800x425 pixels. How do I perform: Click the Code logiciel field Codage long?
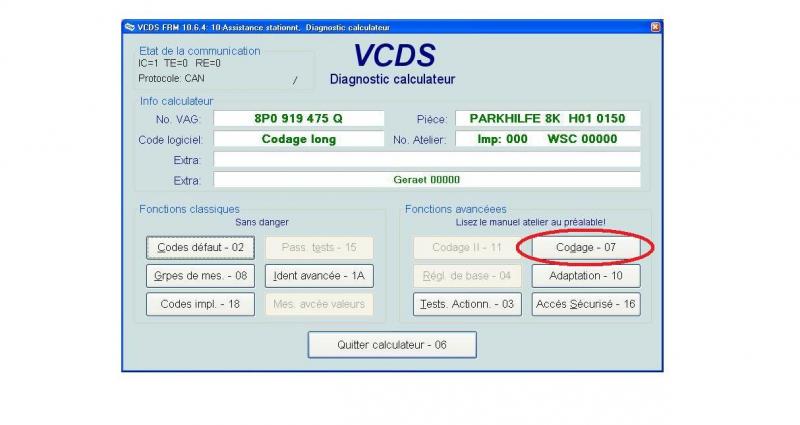298,139
